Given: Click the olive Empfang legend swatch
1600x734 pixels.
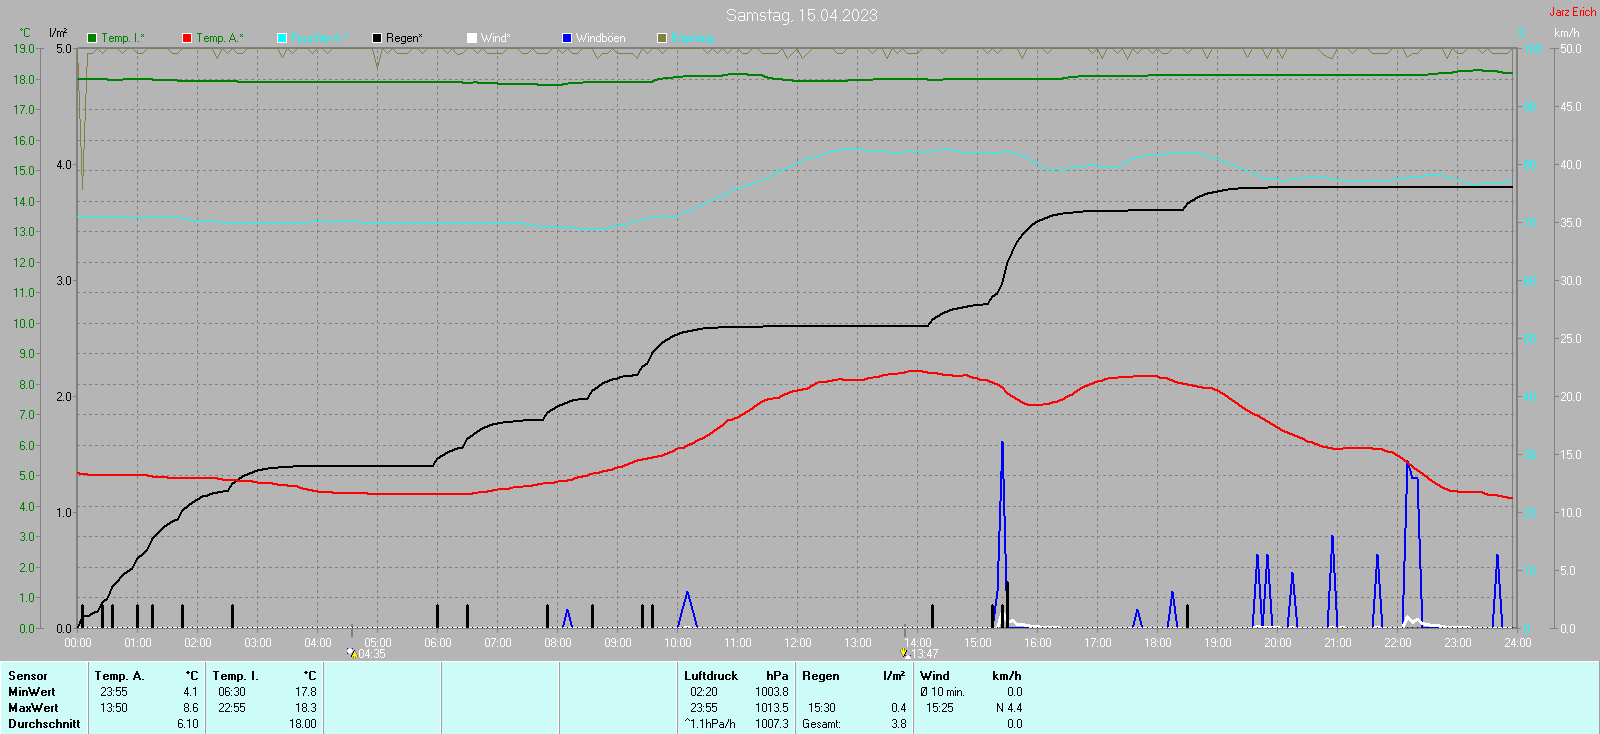Looking at the screenshot, I should tap(662, 38).
